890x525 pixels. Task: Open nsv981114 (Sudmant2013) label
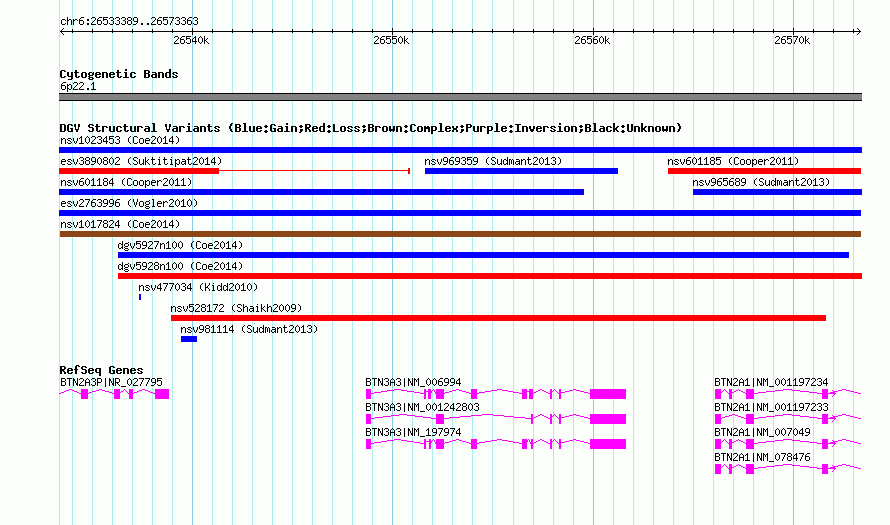coord(249,329)
